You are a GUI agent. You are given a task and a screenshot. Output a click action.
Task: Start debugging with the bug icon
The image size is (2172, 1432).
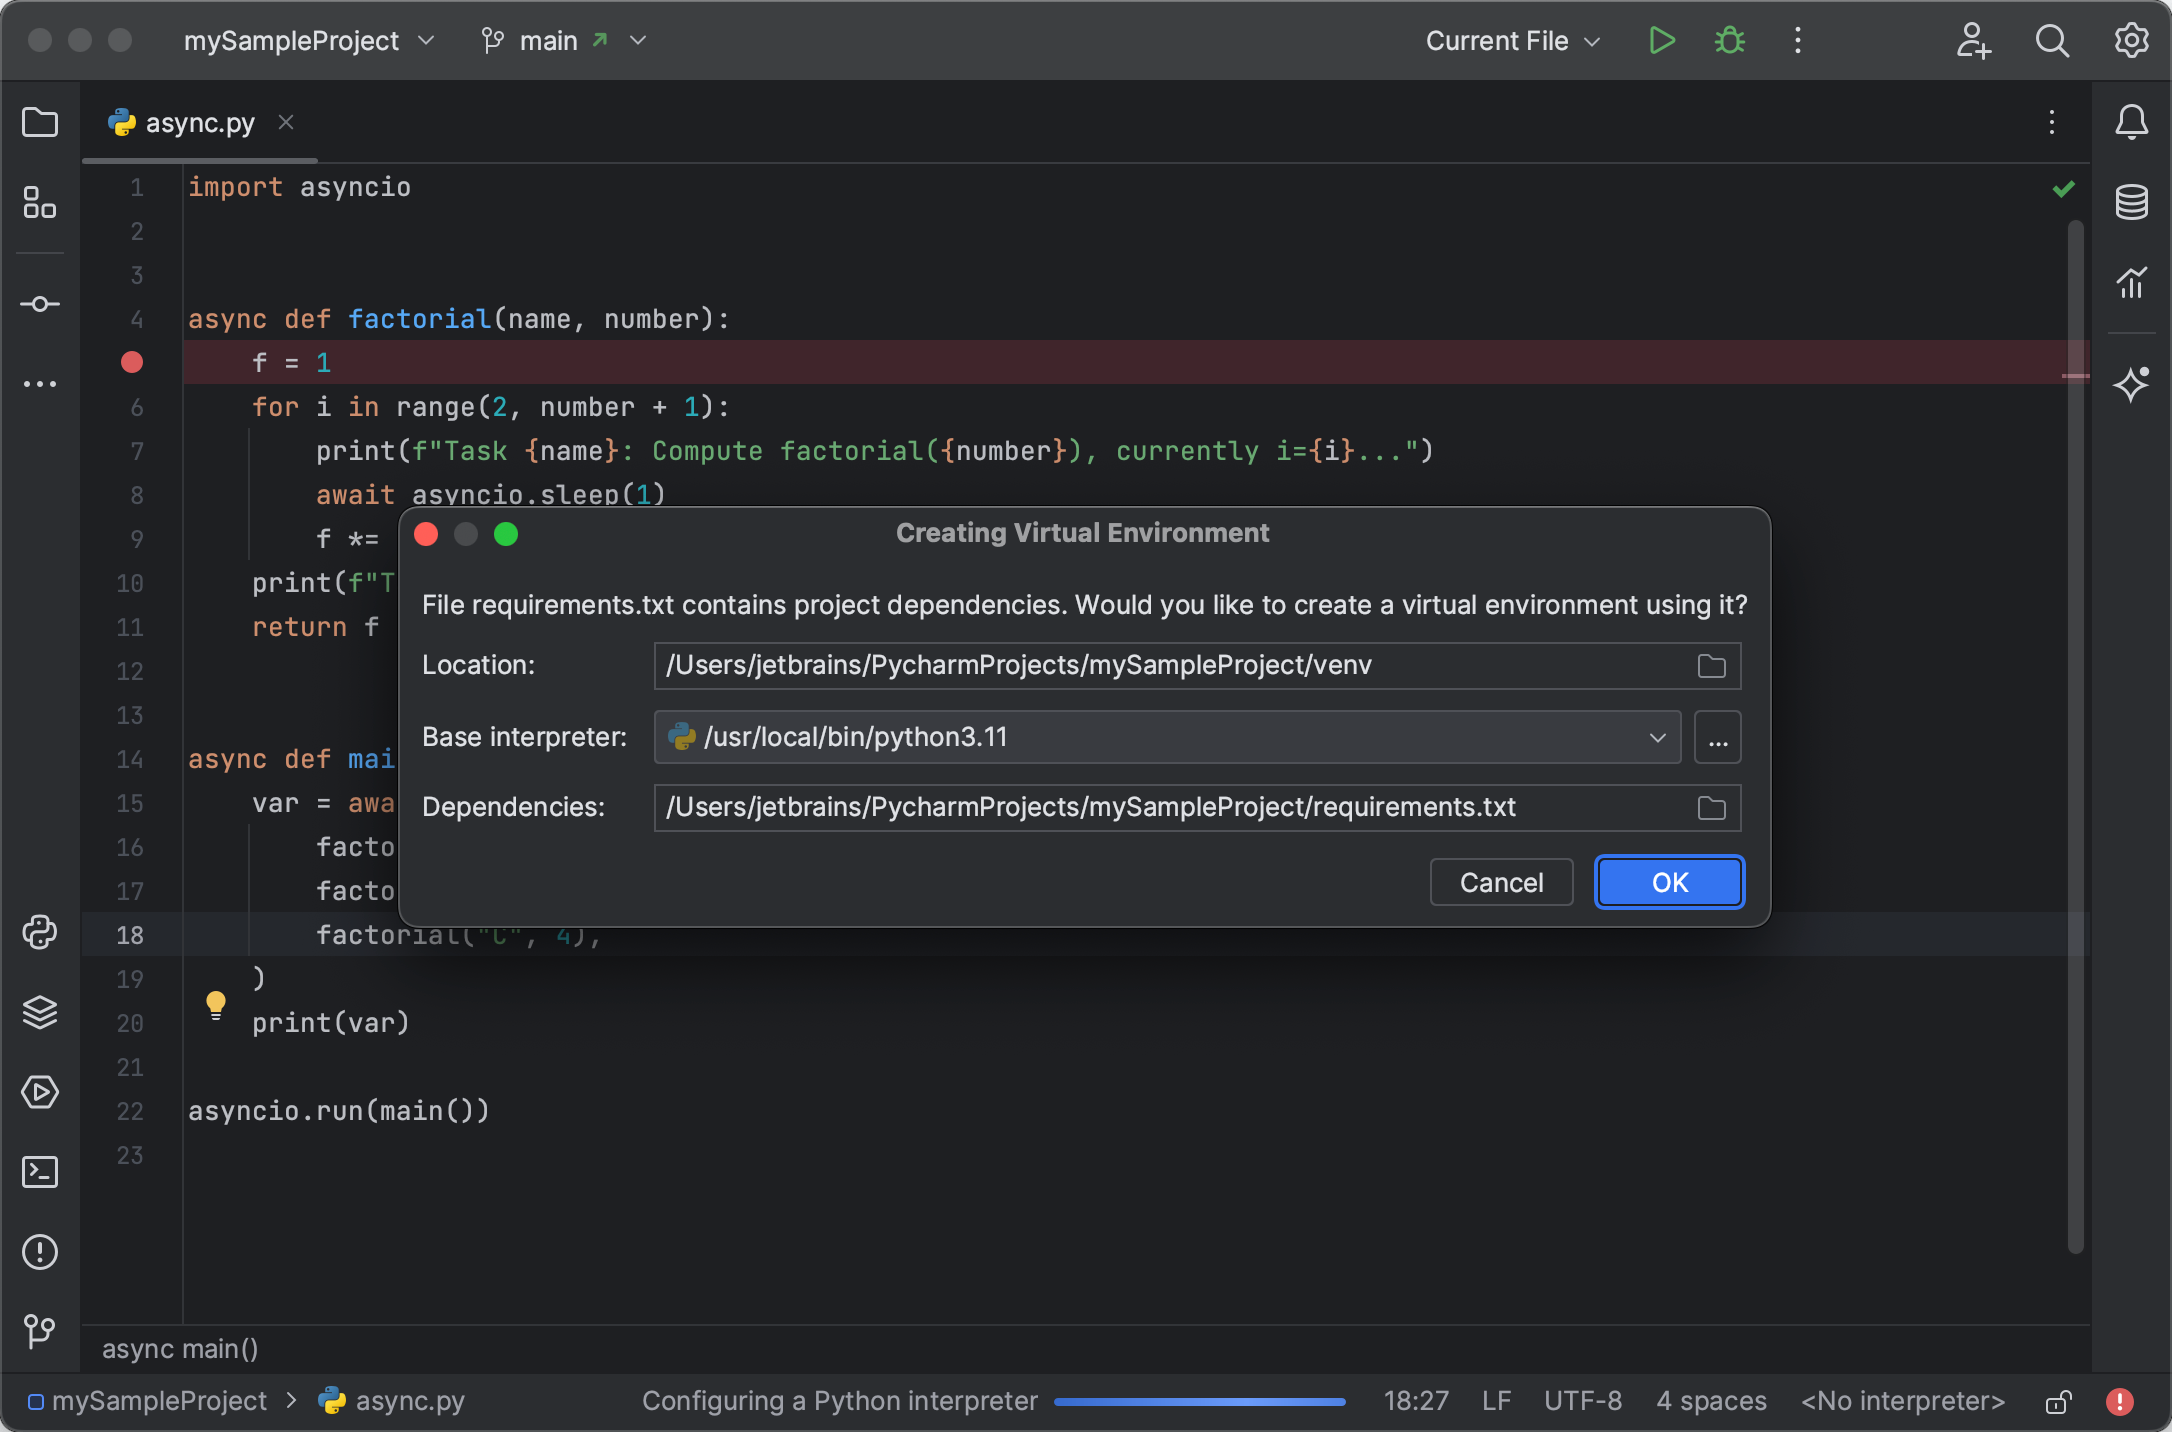point(1729,41)
